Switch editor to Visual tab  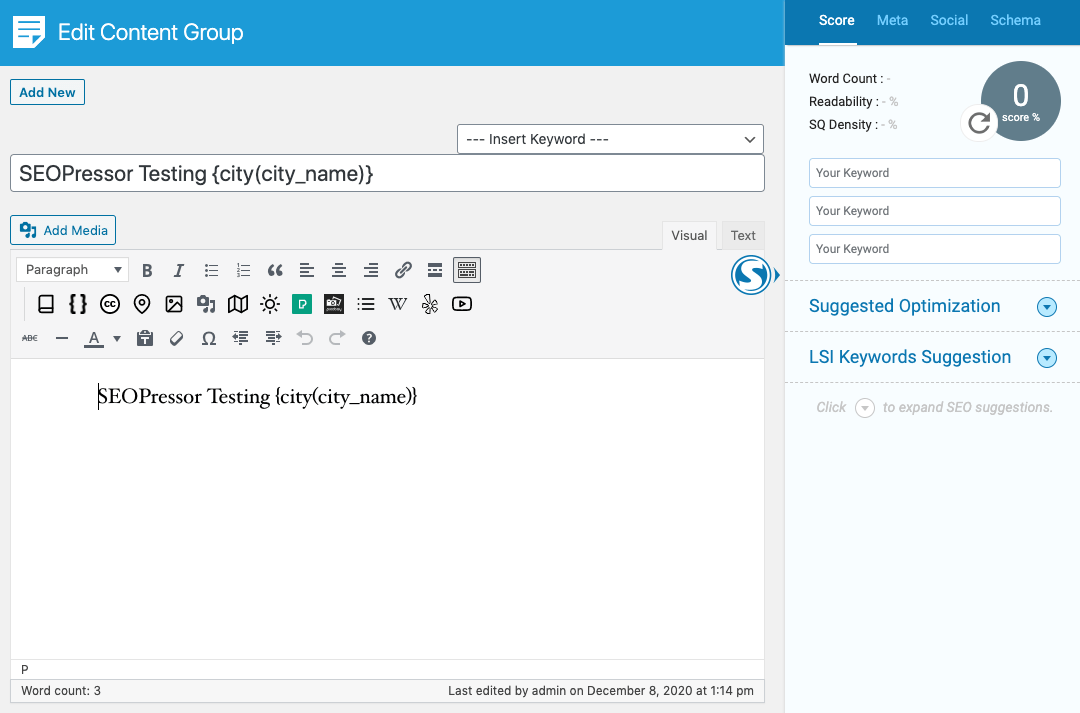(689, 236)
